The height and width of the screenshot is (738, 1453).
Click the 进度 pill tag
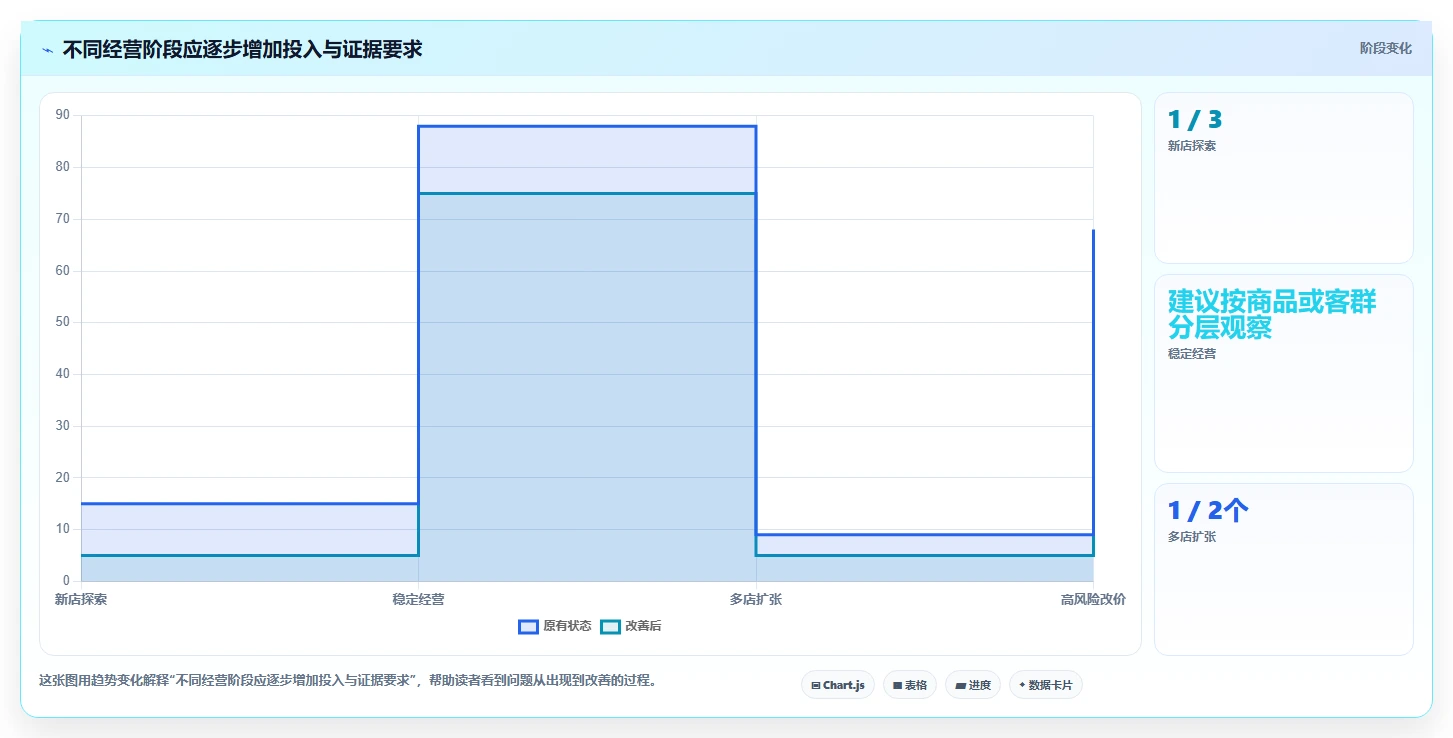(x=973, y=685)
